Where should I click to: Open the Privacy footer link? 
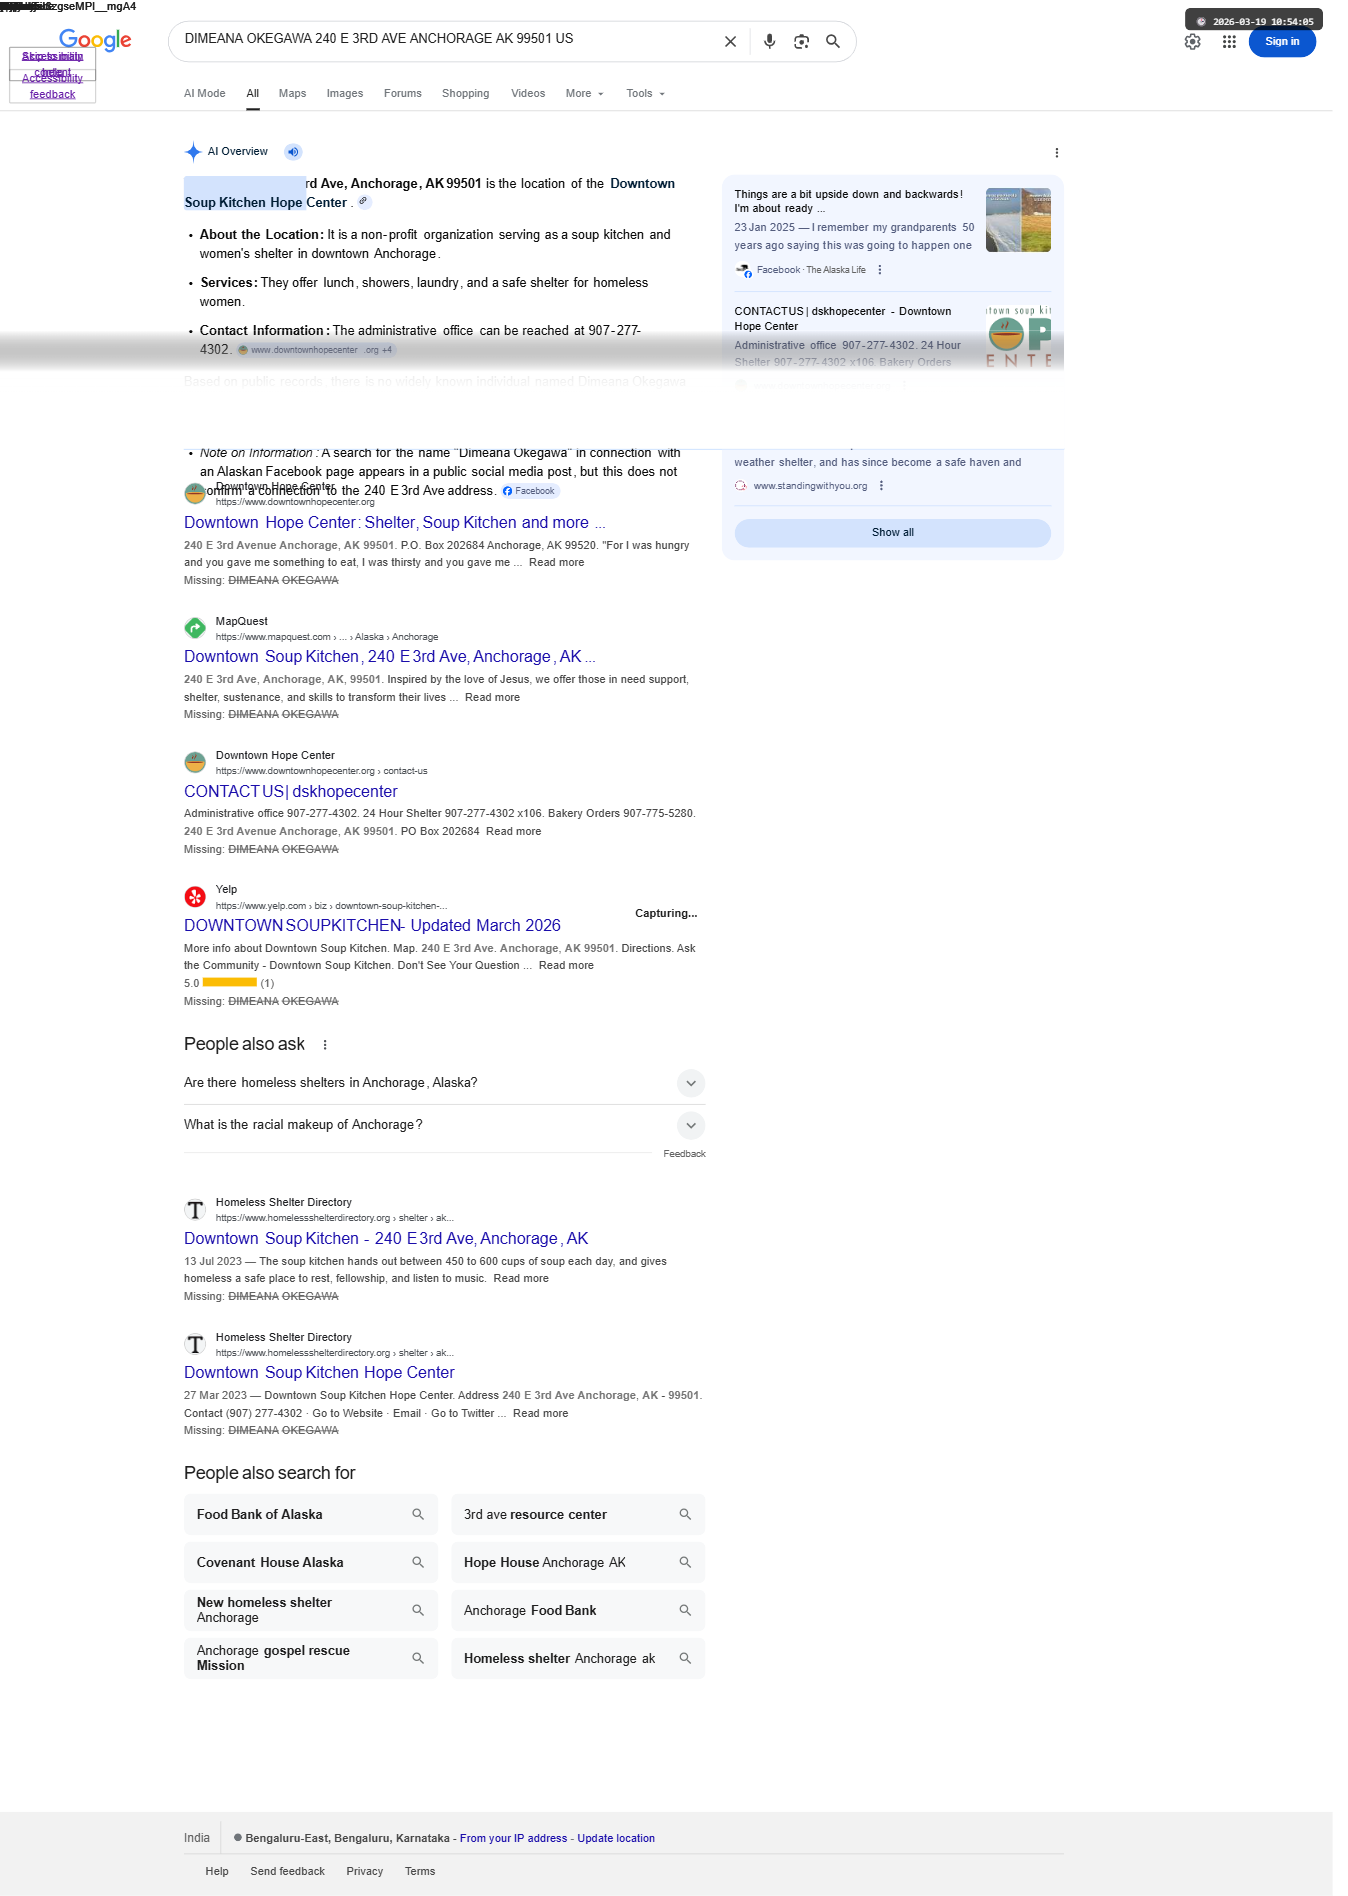(x=365, y=1872)
